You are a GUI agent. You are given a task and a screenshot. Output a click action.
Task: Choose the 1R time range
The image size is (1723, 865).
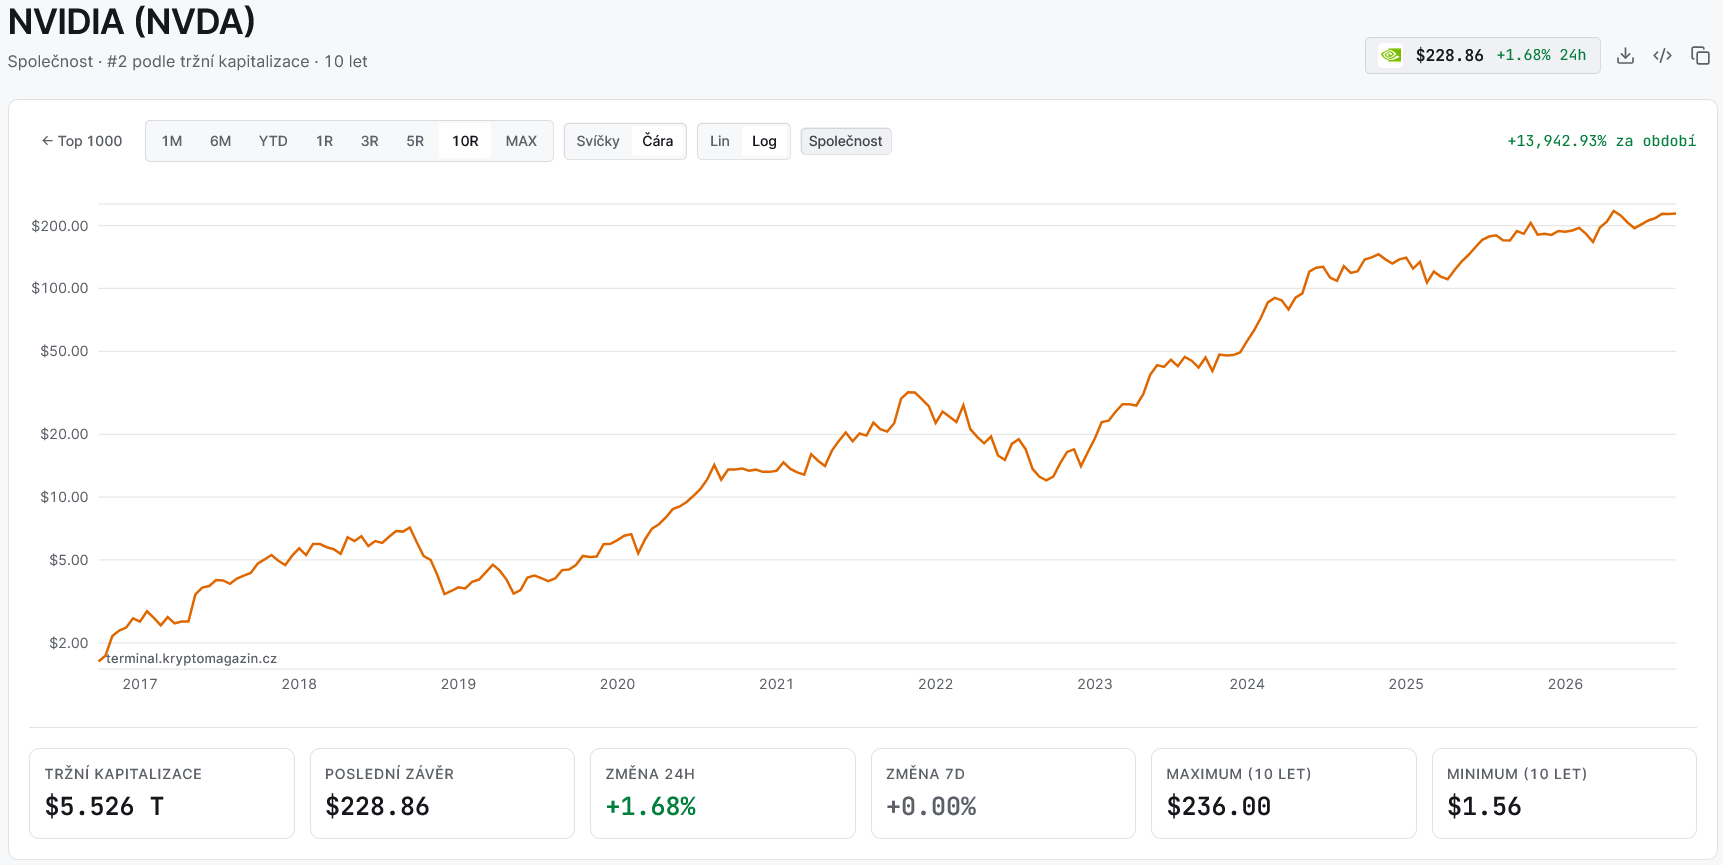click(324, 141)
